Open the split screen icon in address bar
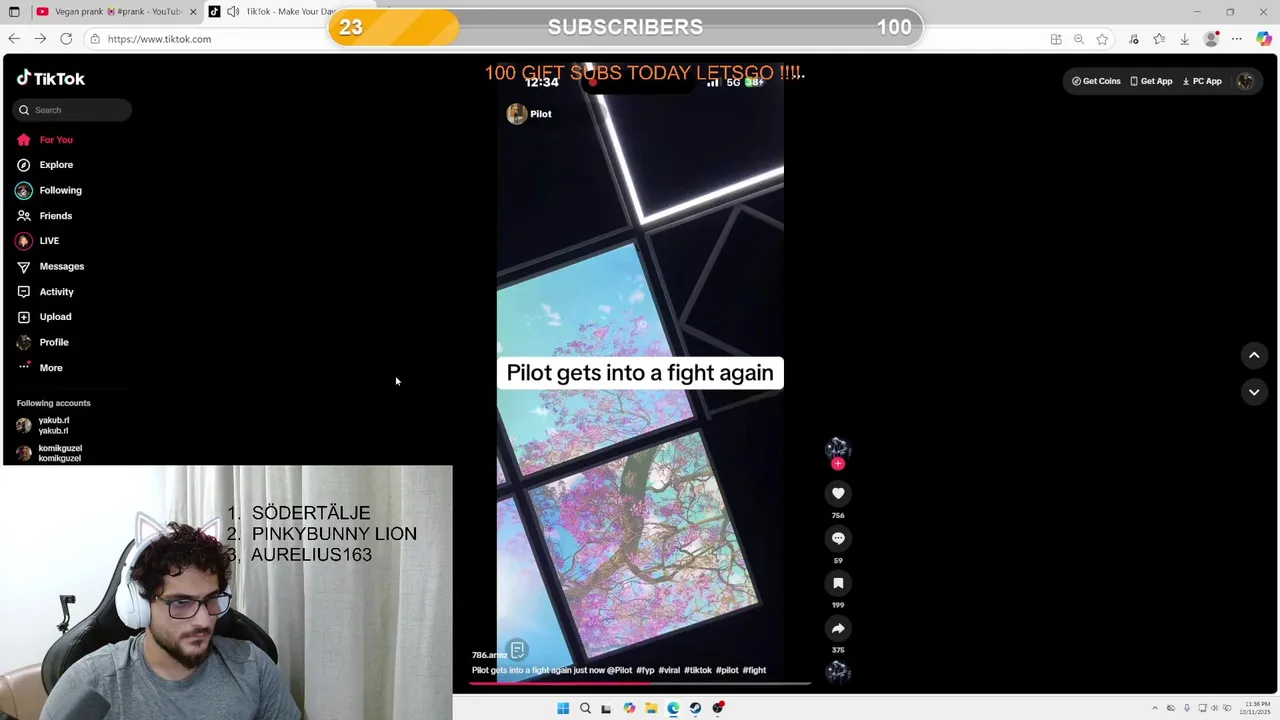1280x720 pixels. 1056,39
